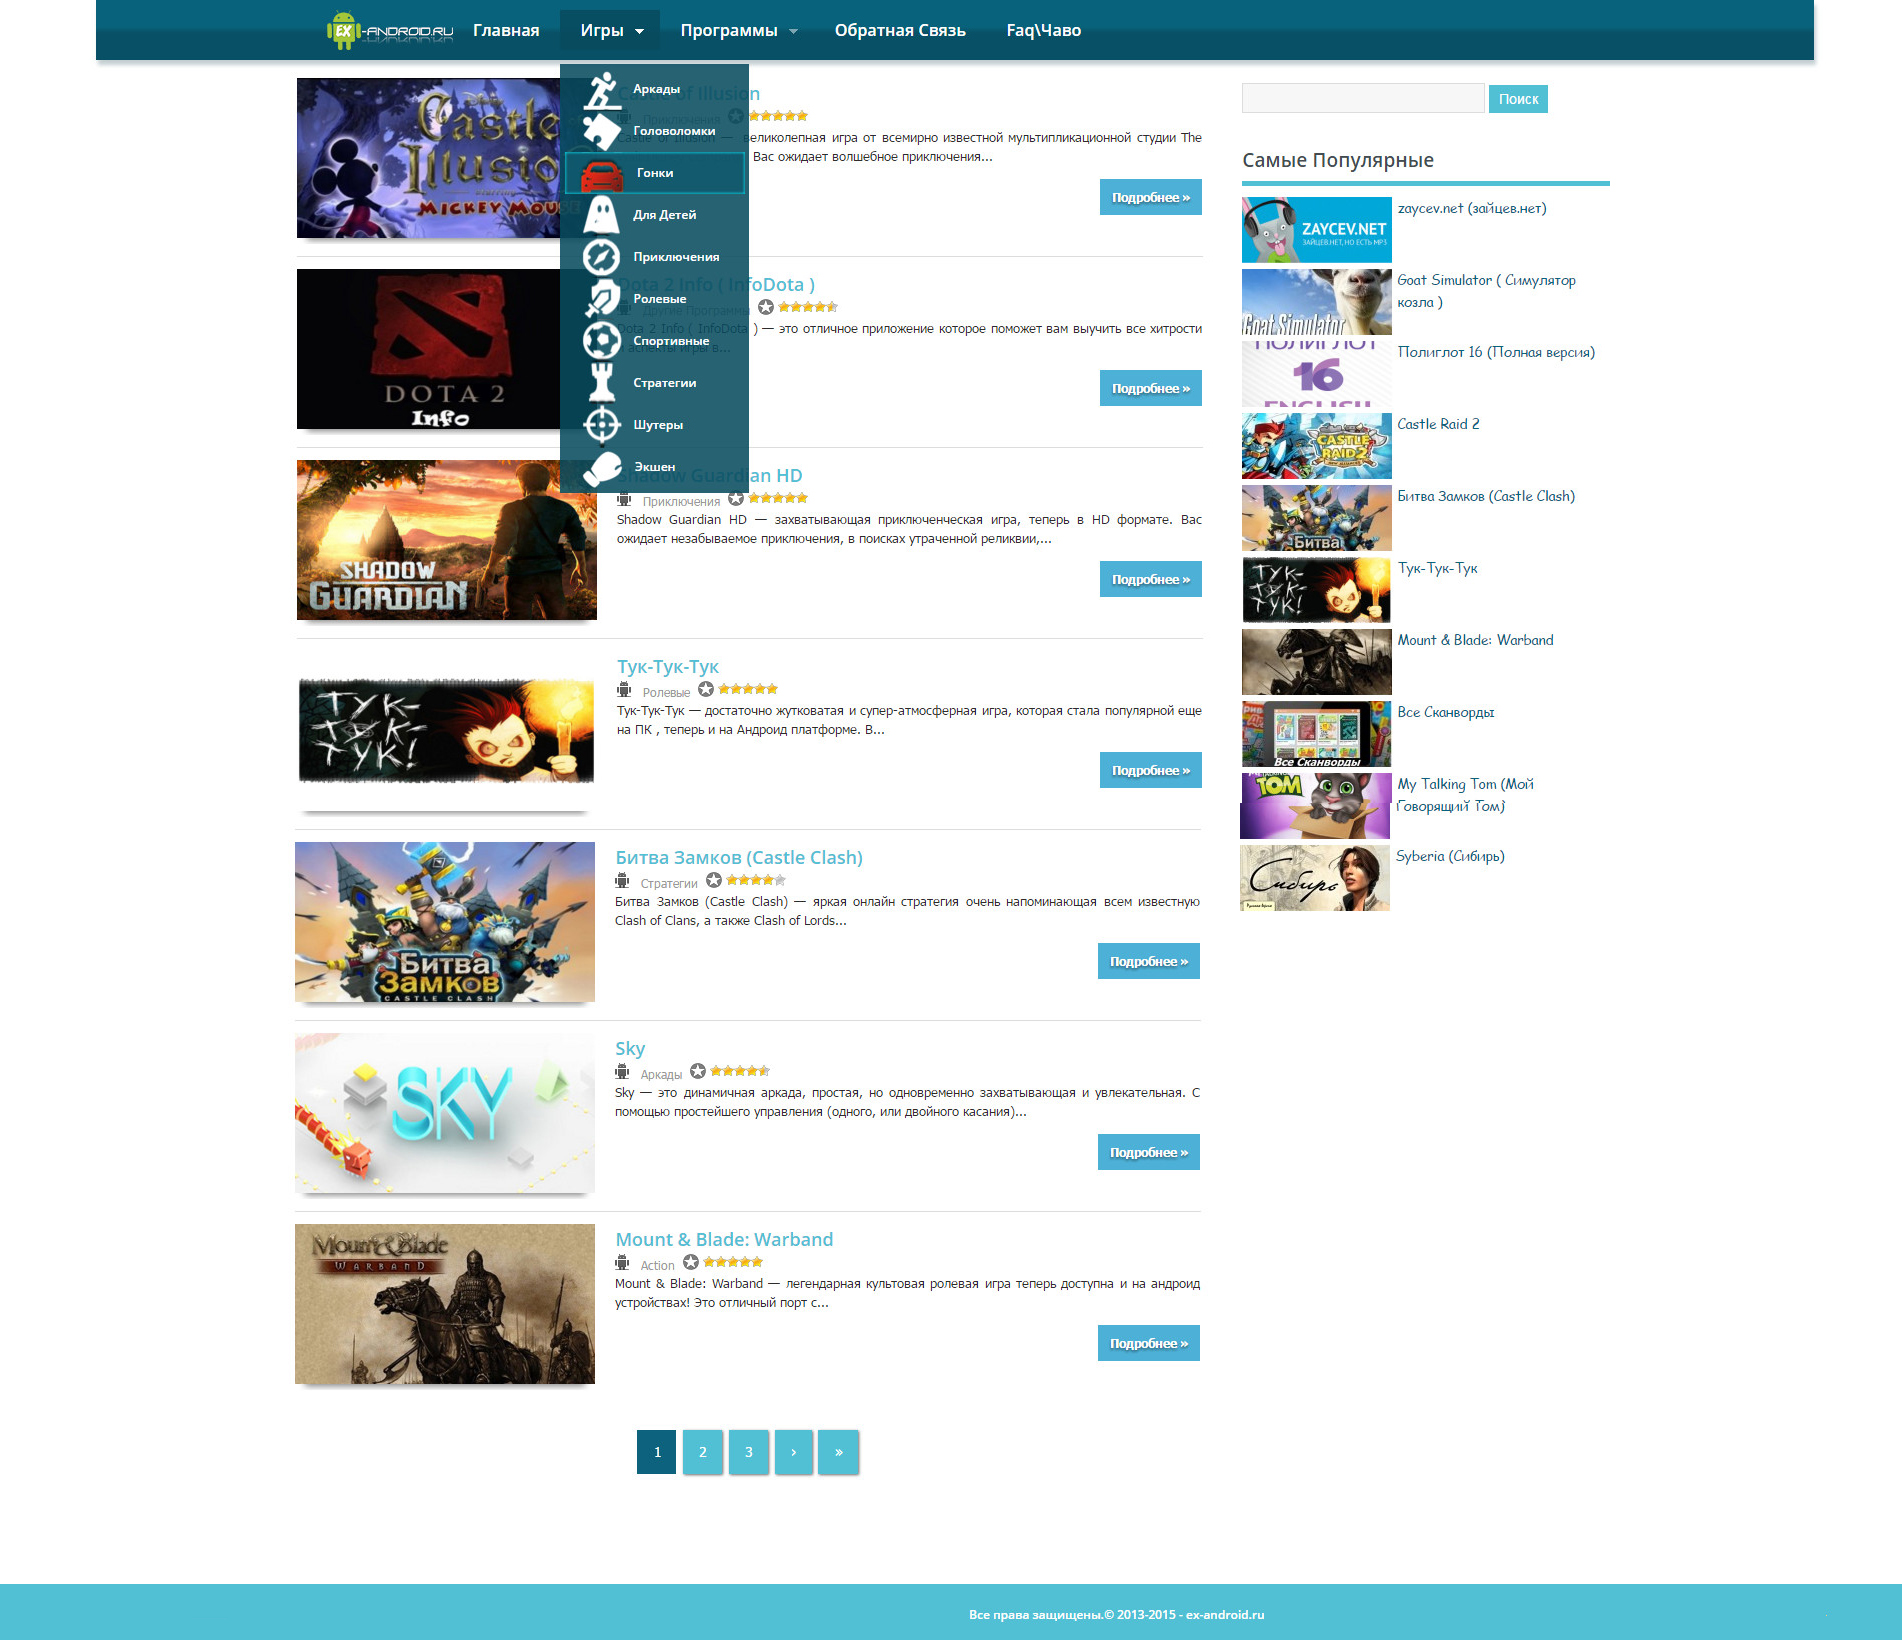
Task: Click the Action category tag under Mount & Blade
Action: (657, 1266)
